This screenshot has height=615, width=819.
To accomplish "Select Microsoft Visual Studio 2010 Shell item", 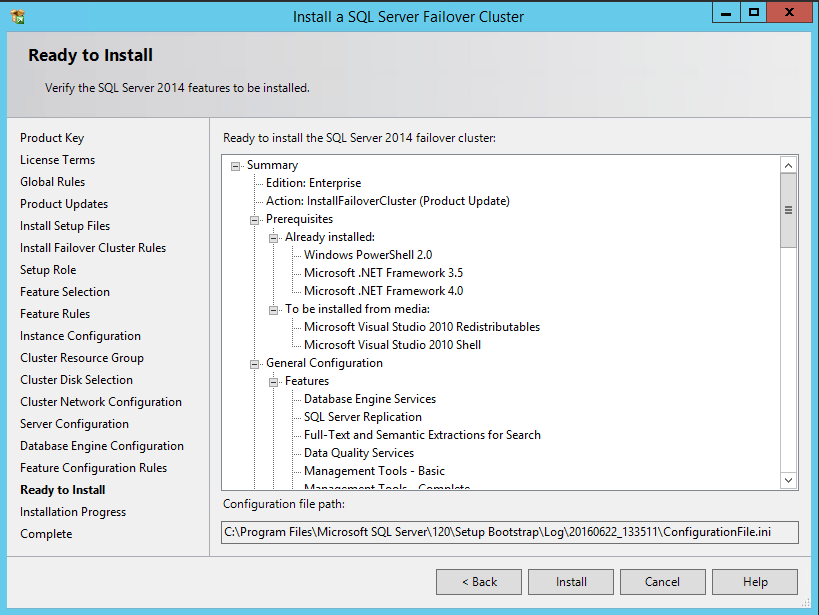I will click(392, 345).
